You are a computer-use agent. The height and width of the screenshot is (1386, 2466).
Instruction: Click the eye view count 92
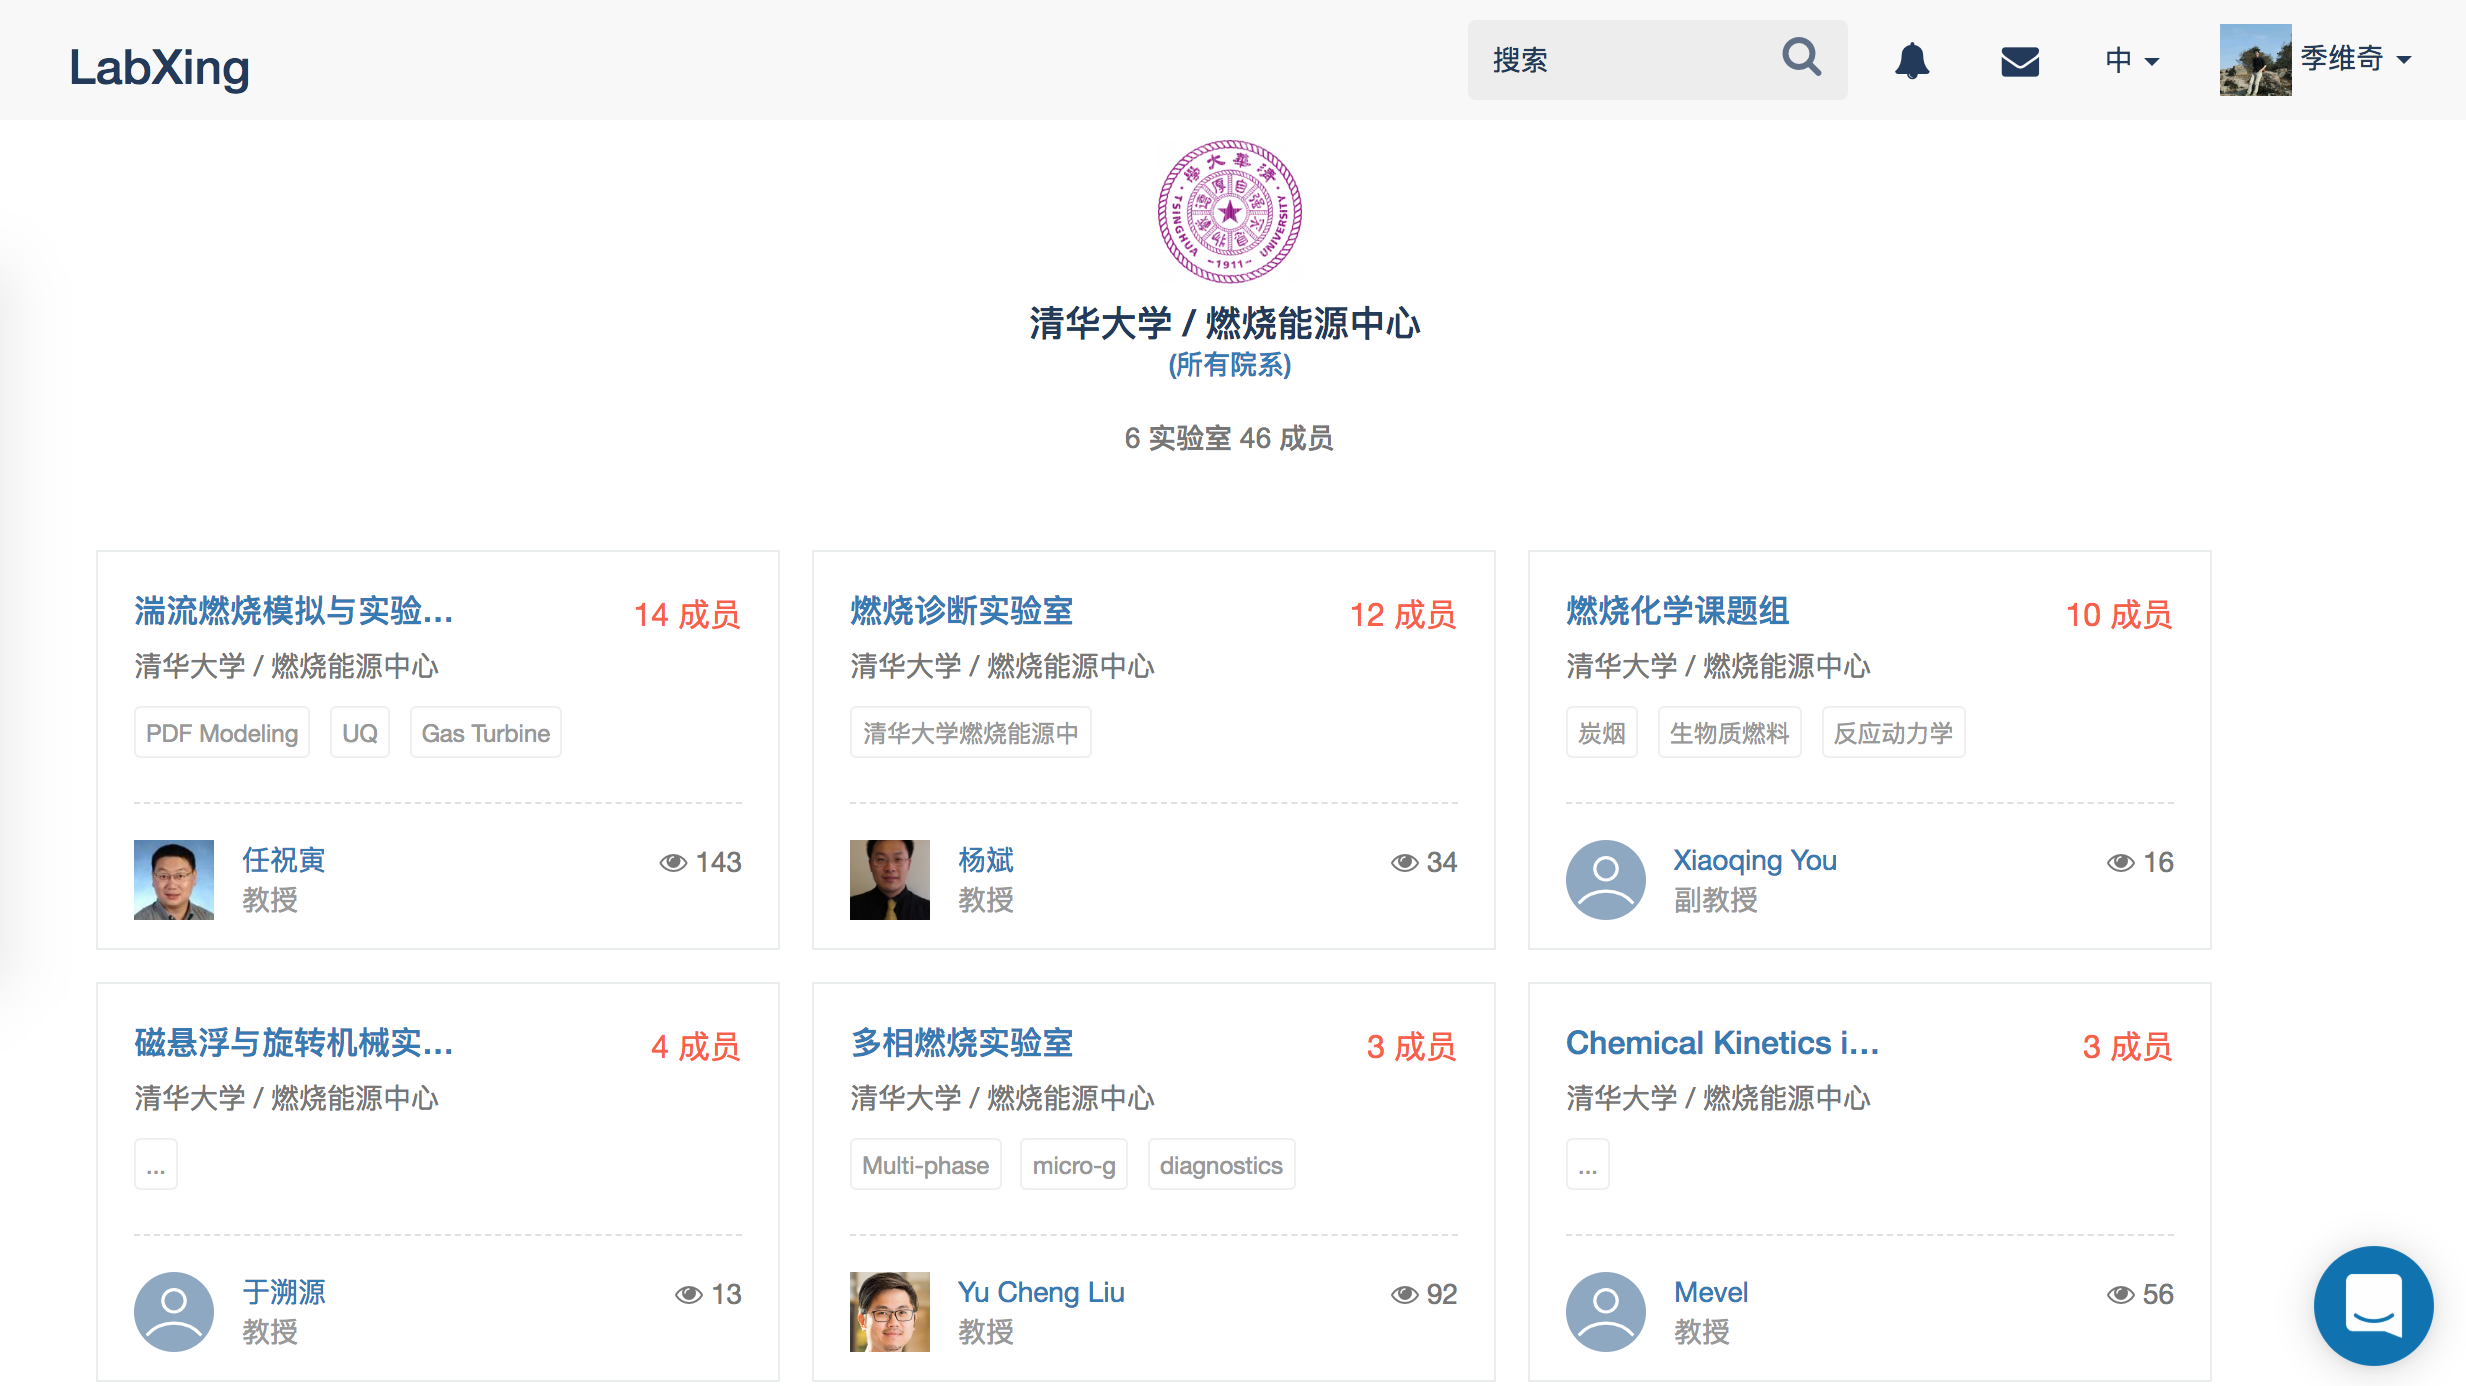(1424, 1294)
